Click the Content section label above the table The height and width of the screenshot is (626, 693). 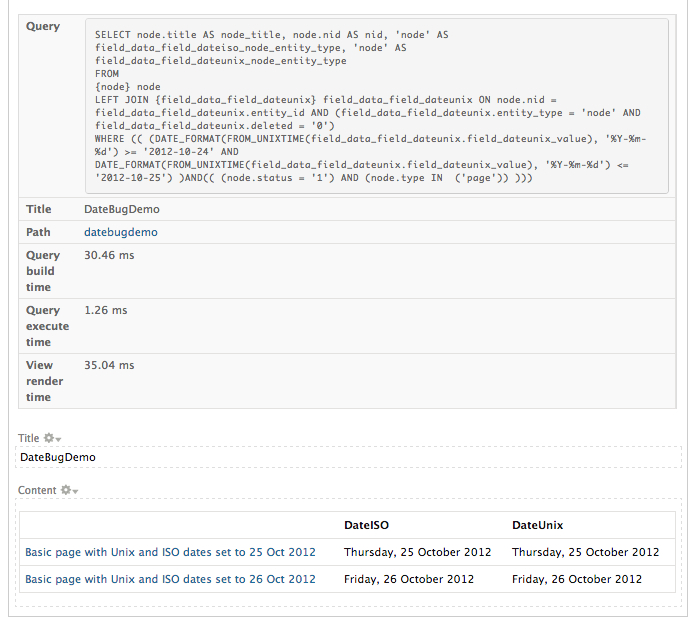tap(37, 490)
